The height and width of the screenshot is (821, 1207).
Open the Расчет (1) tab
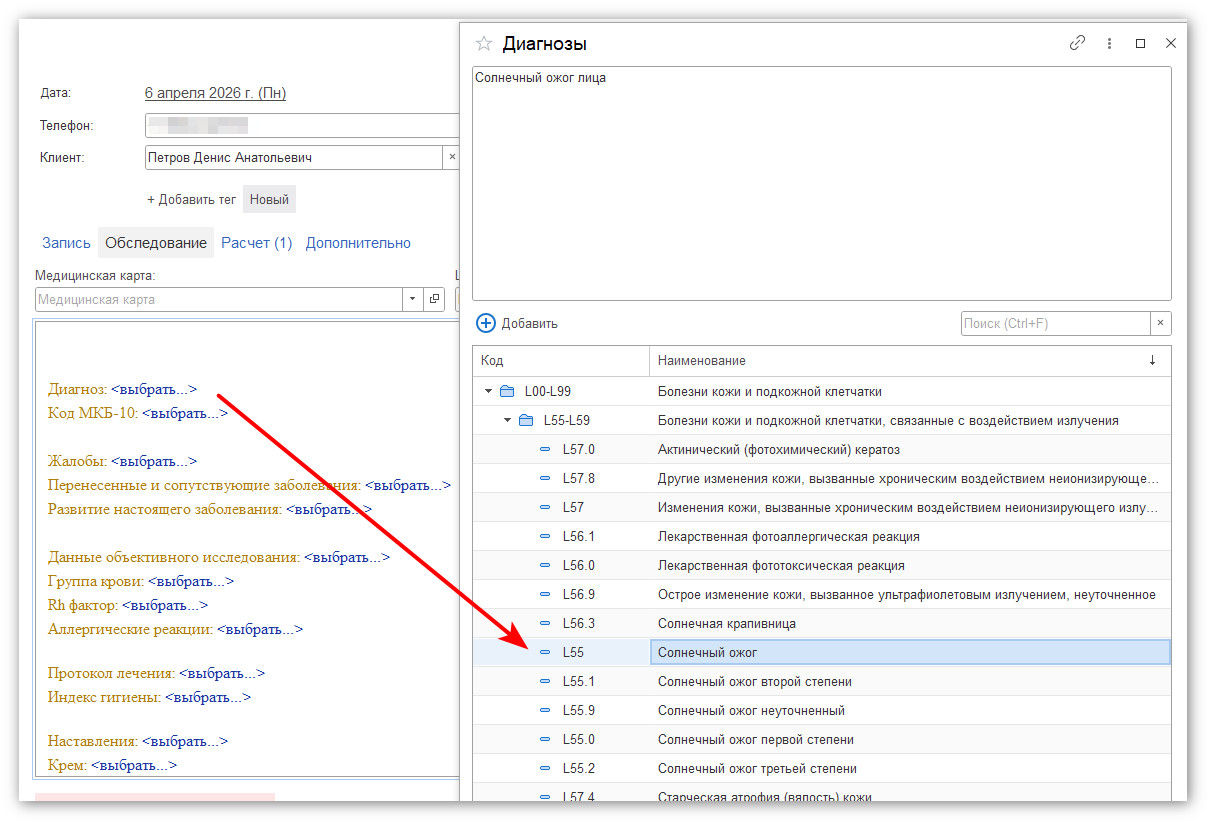pyautogui.click(x=257, y=243)
